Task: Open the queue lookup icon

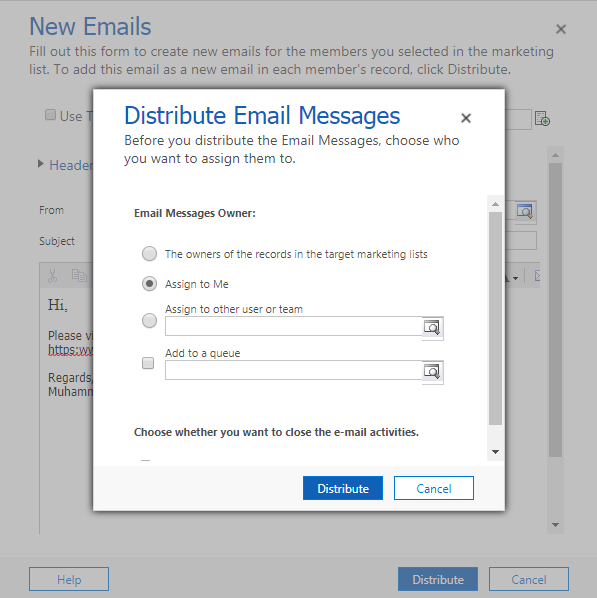Action: (x=432, y=371)
